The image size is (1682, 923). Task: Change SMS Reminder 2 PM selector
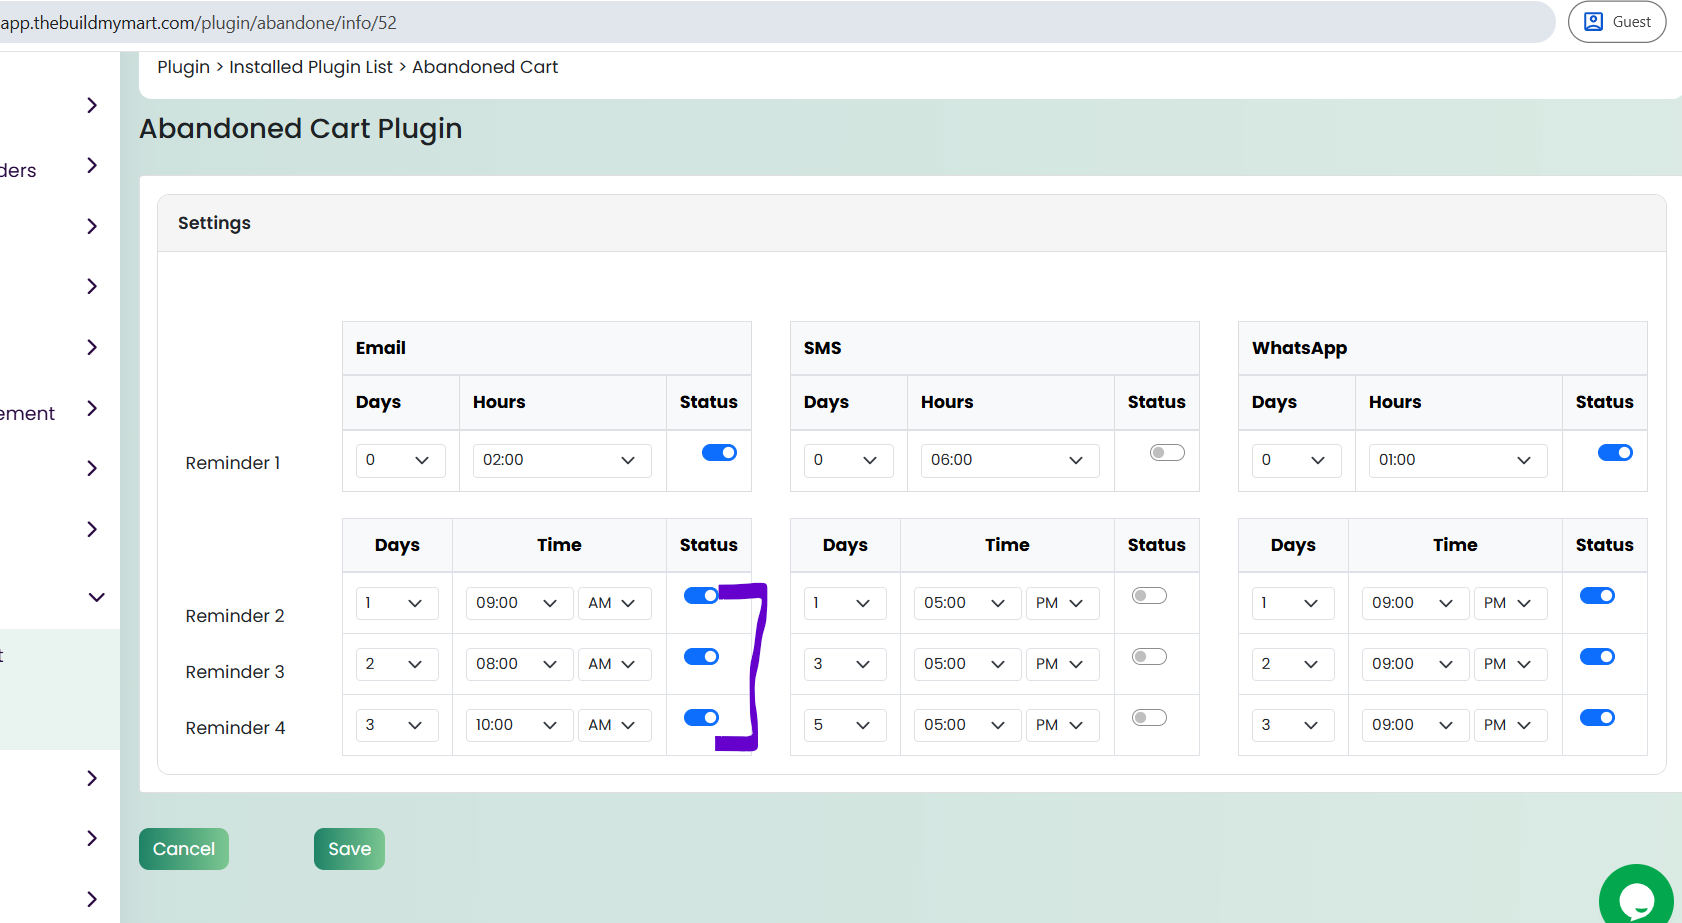point(1062,603)
